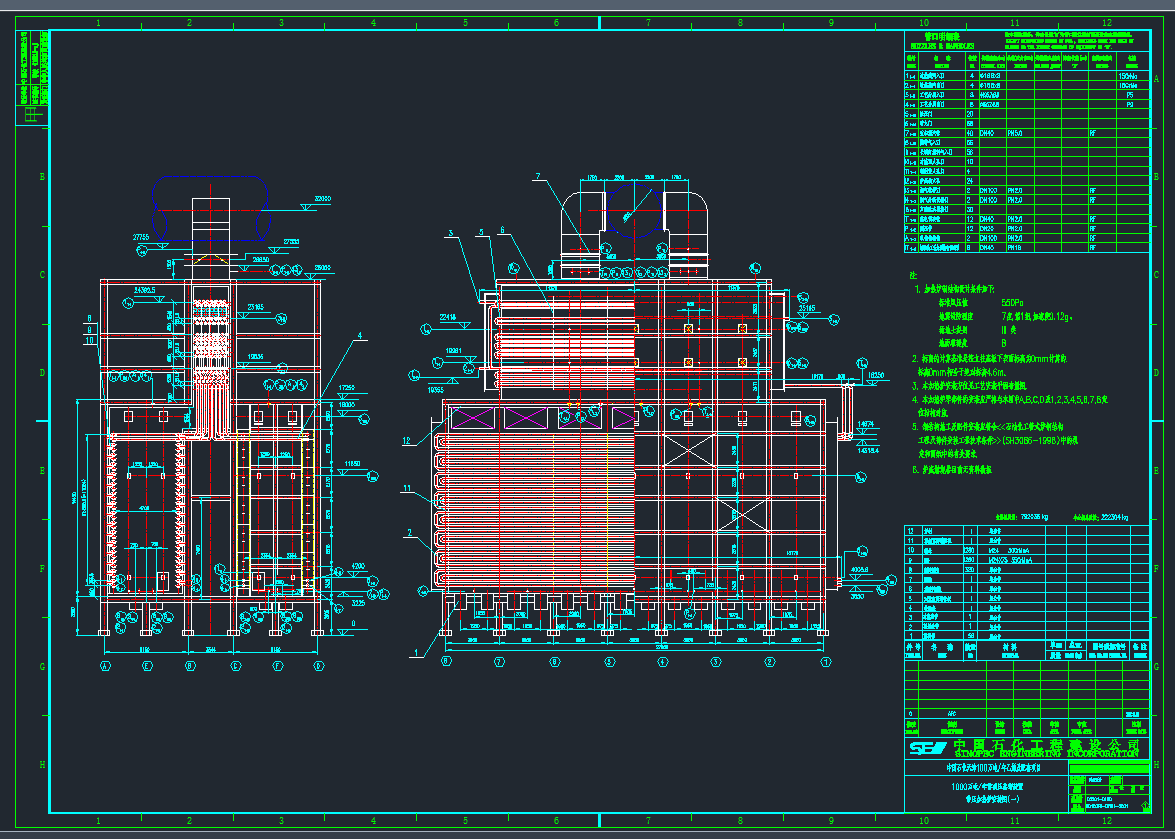
Task: Click callout number 1 at the bottom-left of right view
Action: click(414, 651)
